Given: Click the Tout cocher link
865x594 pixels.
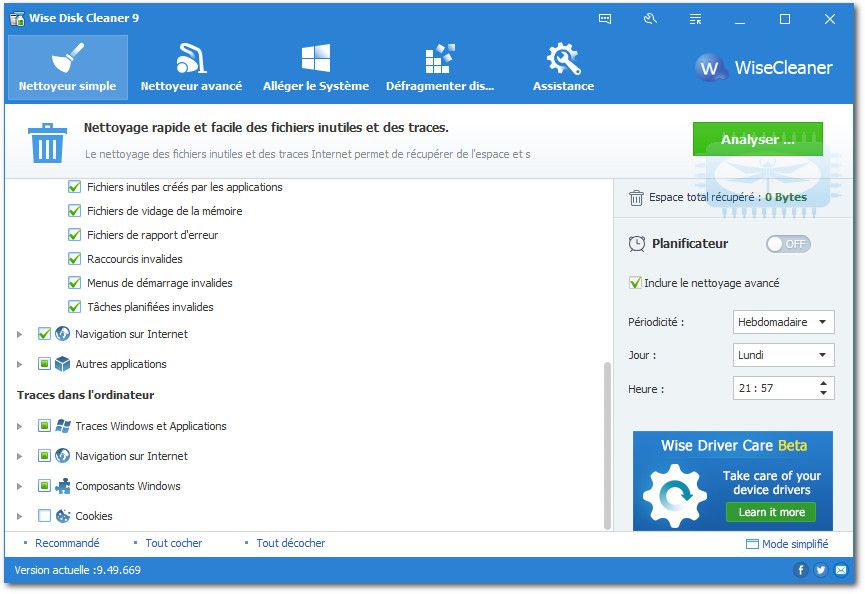Looking at the screenshot, I should [174, 543].
